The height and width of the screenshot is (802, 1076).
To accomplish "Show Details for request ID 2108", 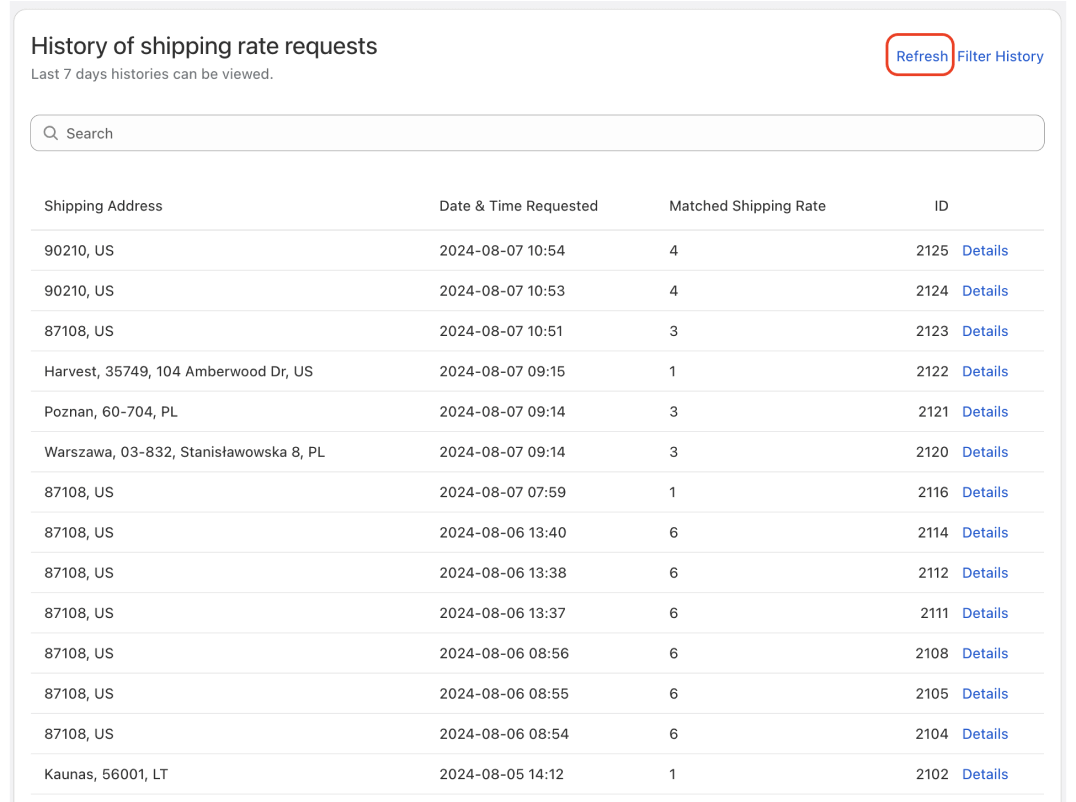I will tap(985, 653).
